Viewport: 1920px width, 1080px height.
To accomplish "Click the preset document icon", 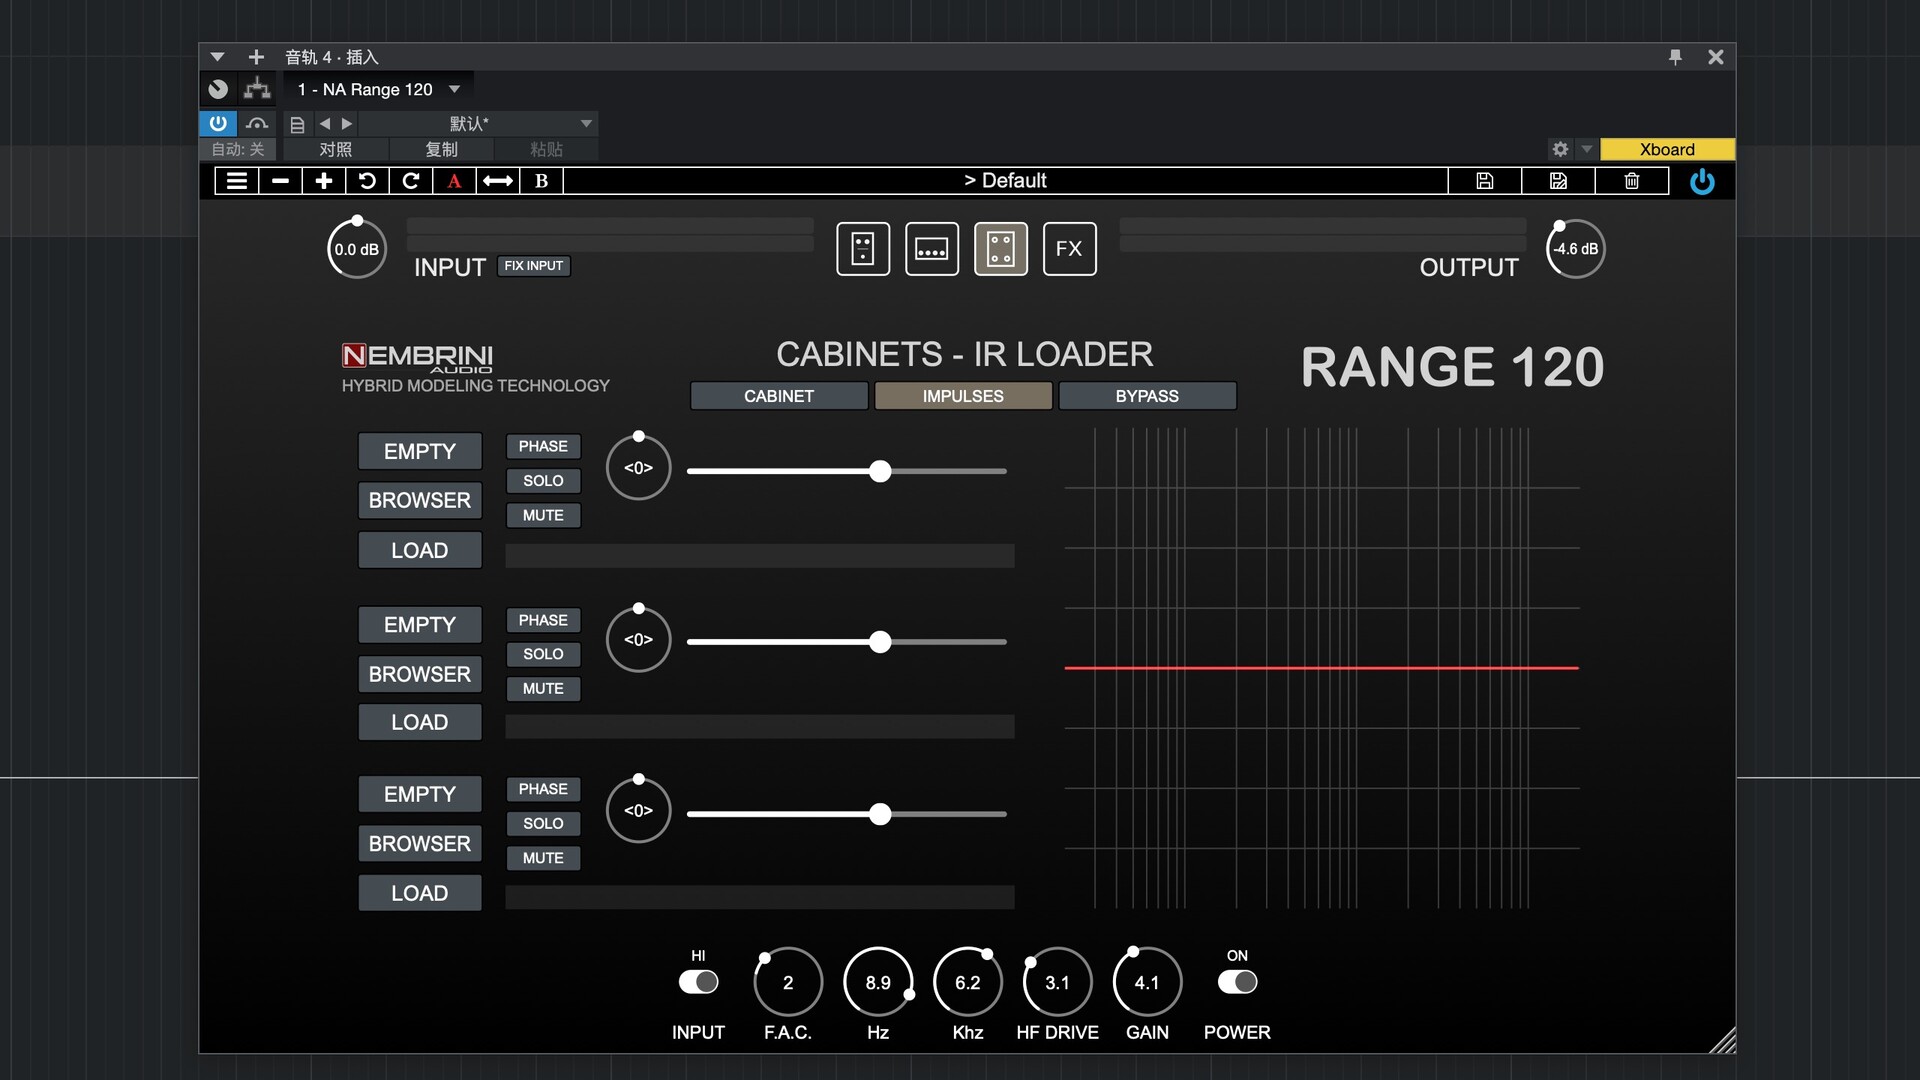I will 297,124.
